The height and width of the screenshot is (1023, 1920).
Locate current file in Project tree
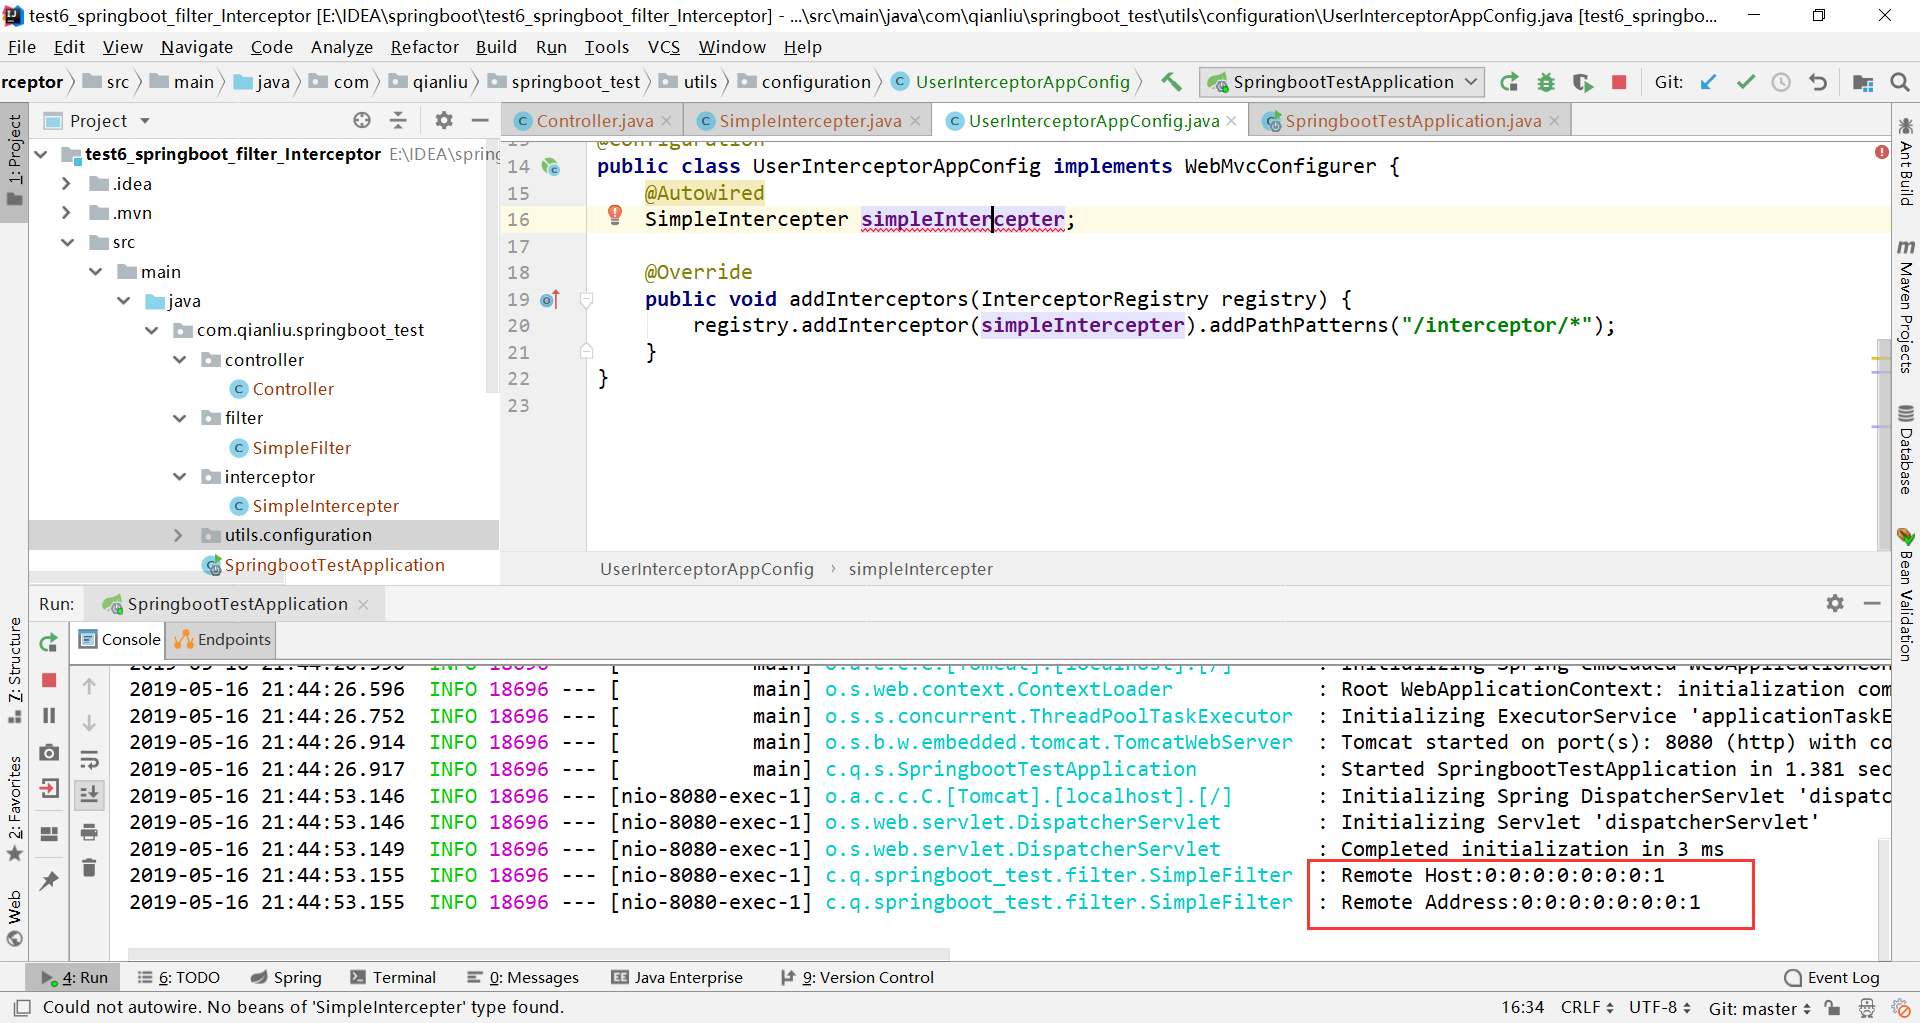tap(362, 120)
